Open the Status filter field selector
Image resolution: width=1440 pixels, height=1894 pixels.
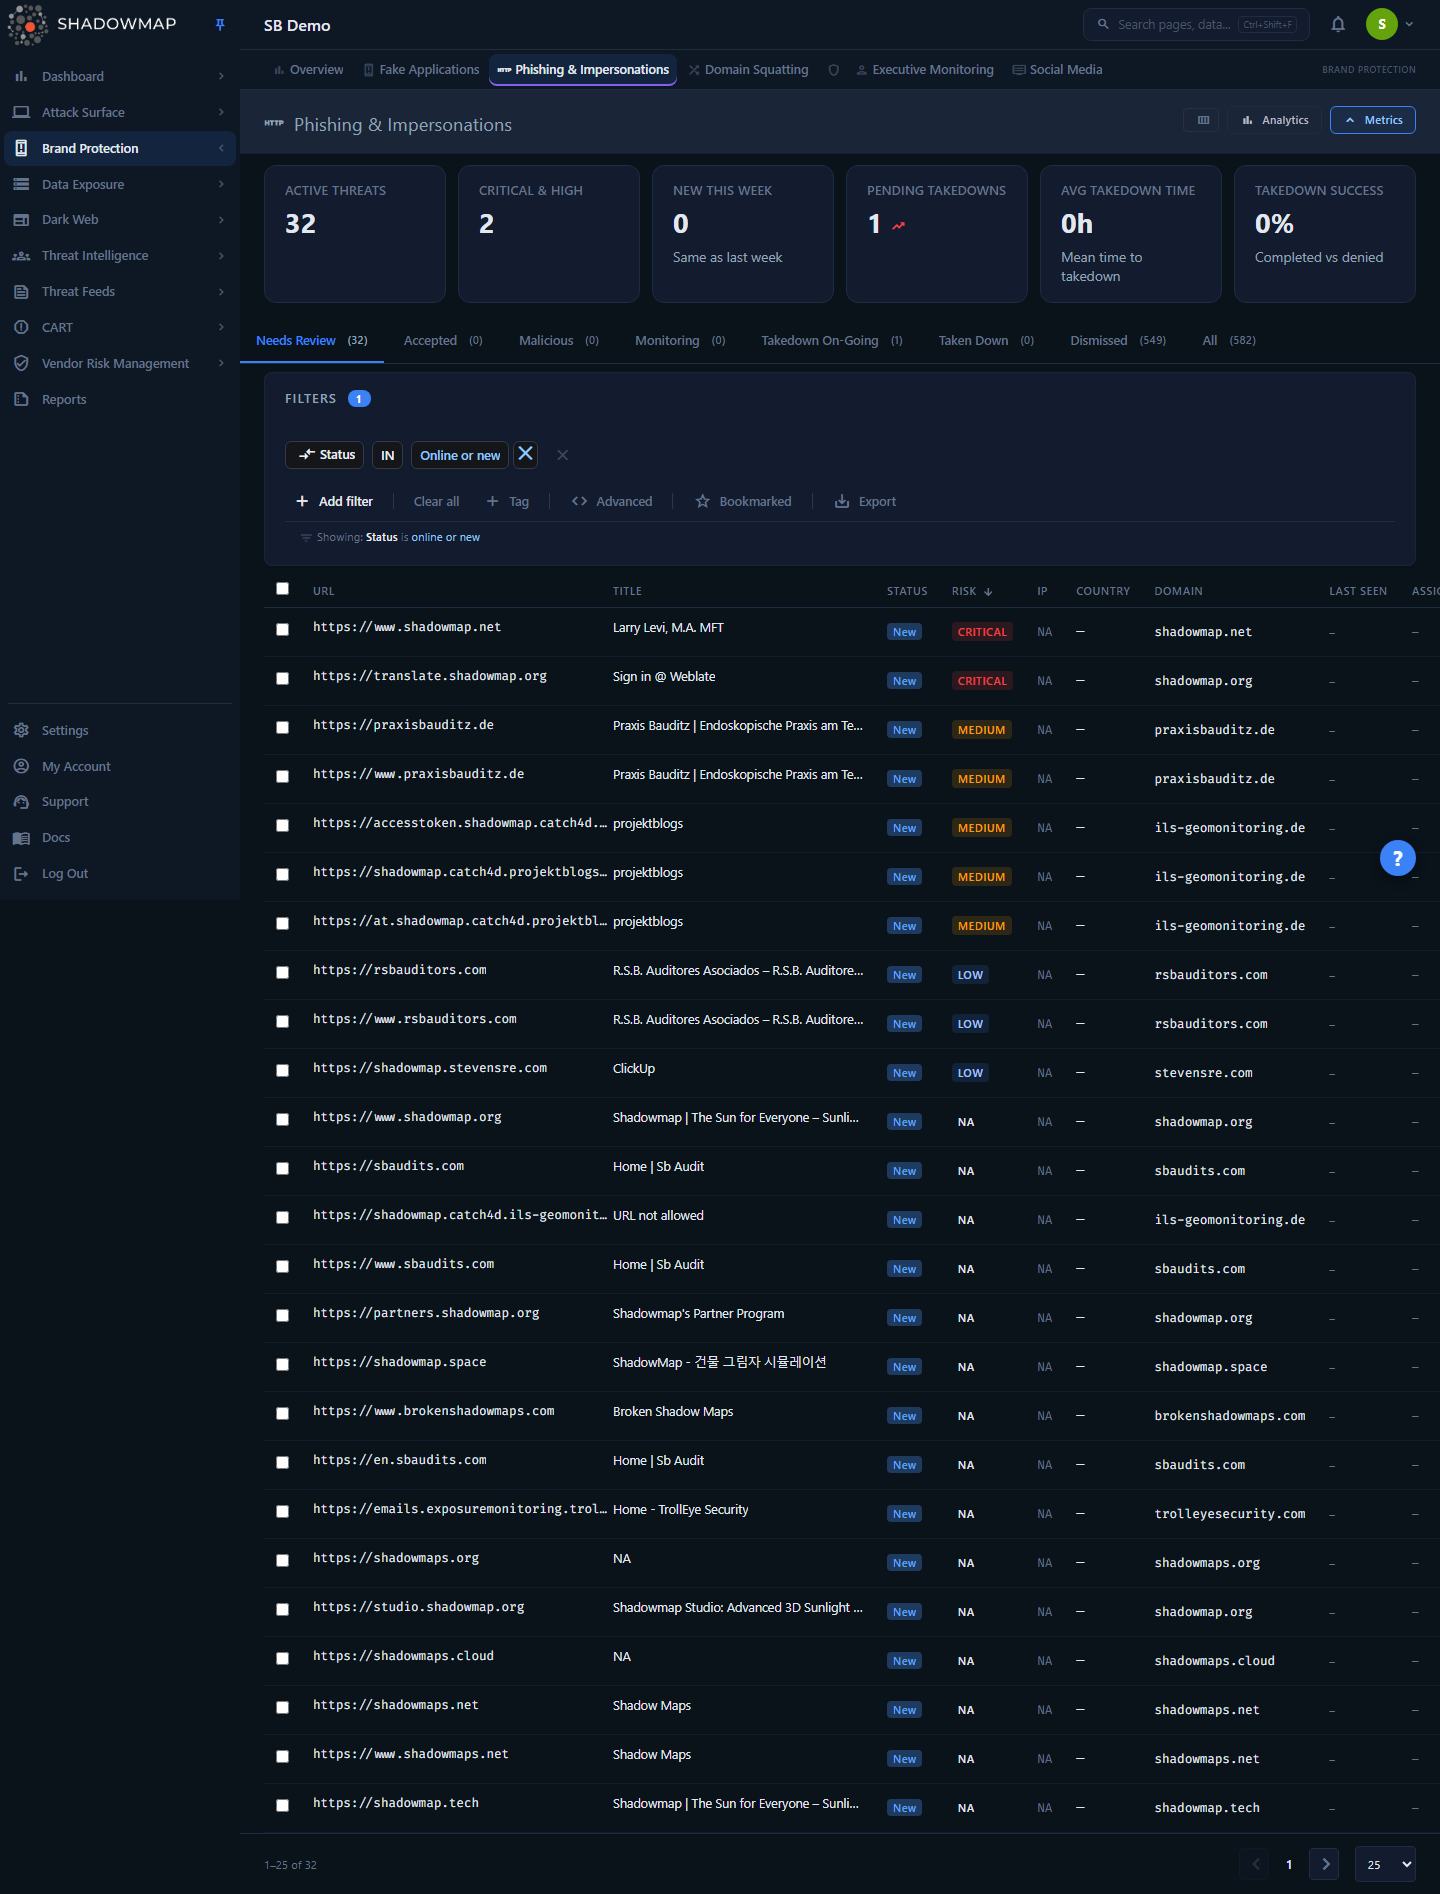coord(325,455)
